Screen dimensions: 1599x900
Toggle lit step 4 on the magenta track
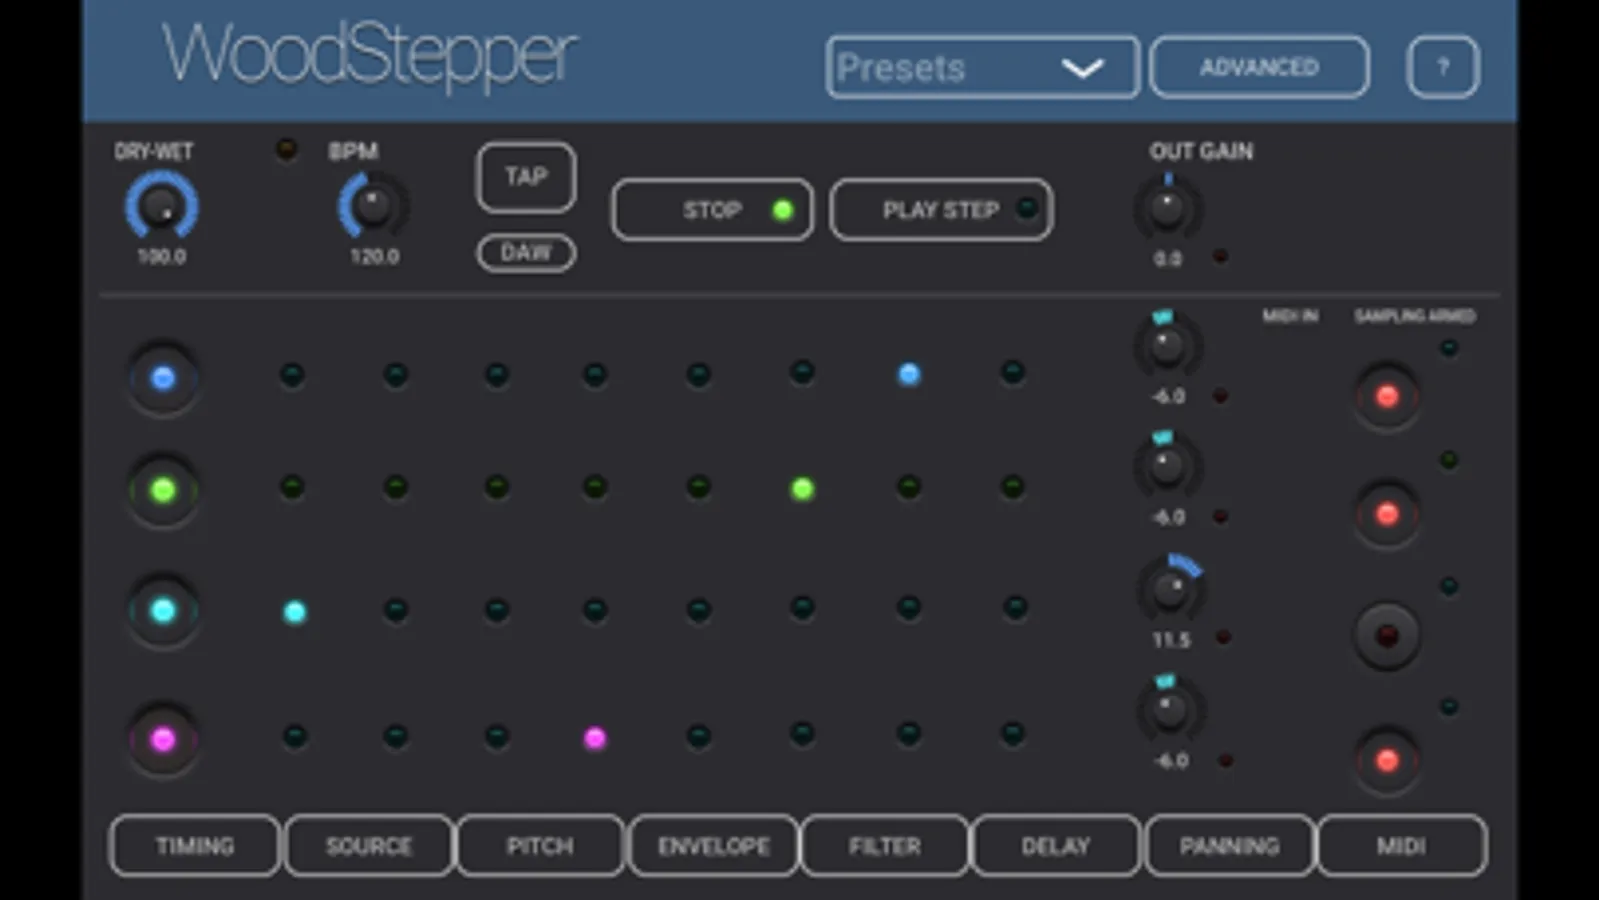595,738
